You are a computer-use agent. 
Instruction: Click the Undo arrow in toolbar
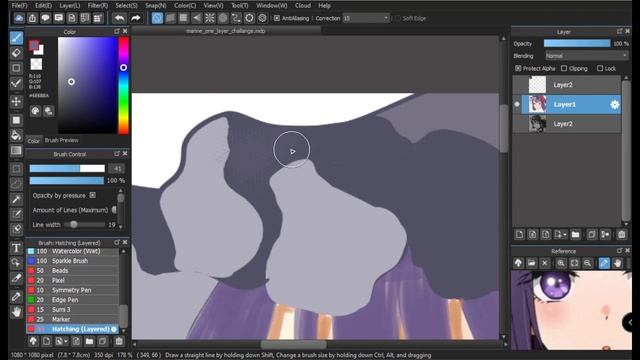[119, 18]
